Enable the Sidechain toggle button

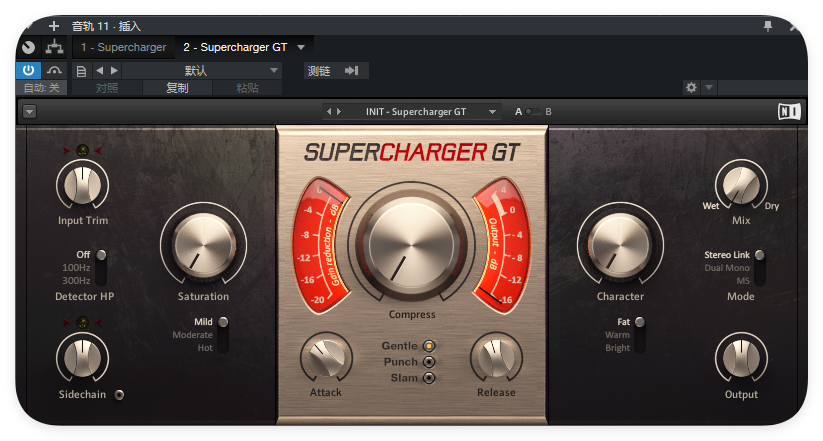[120, 395]
